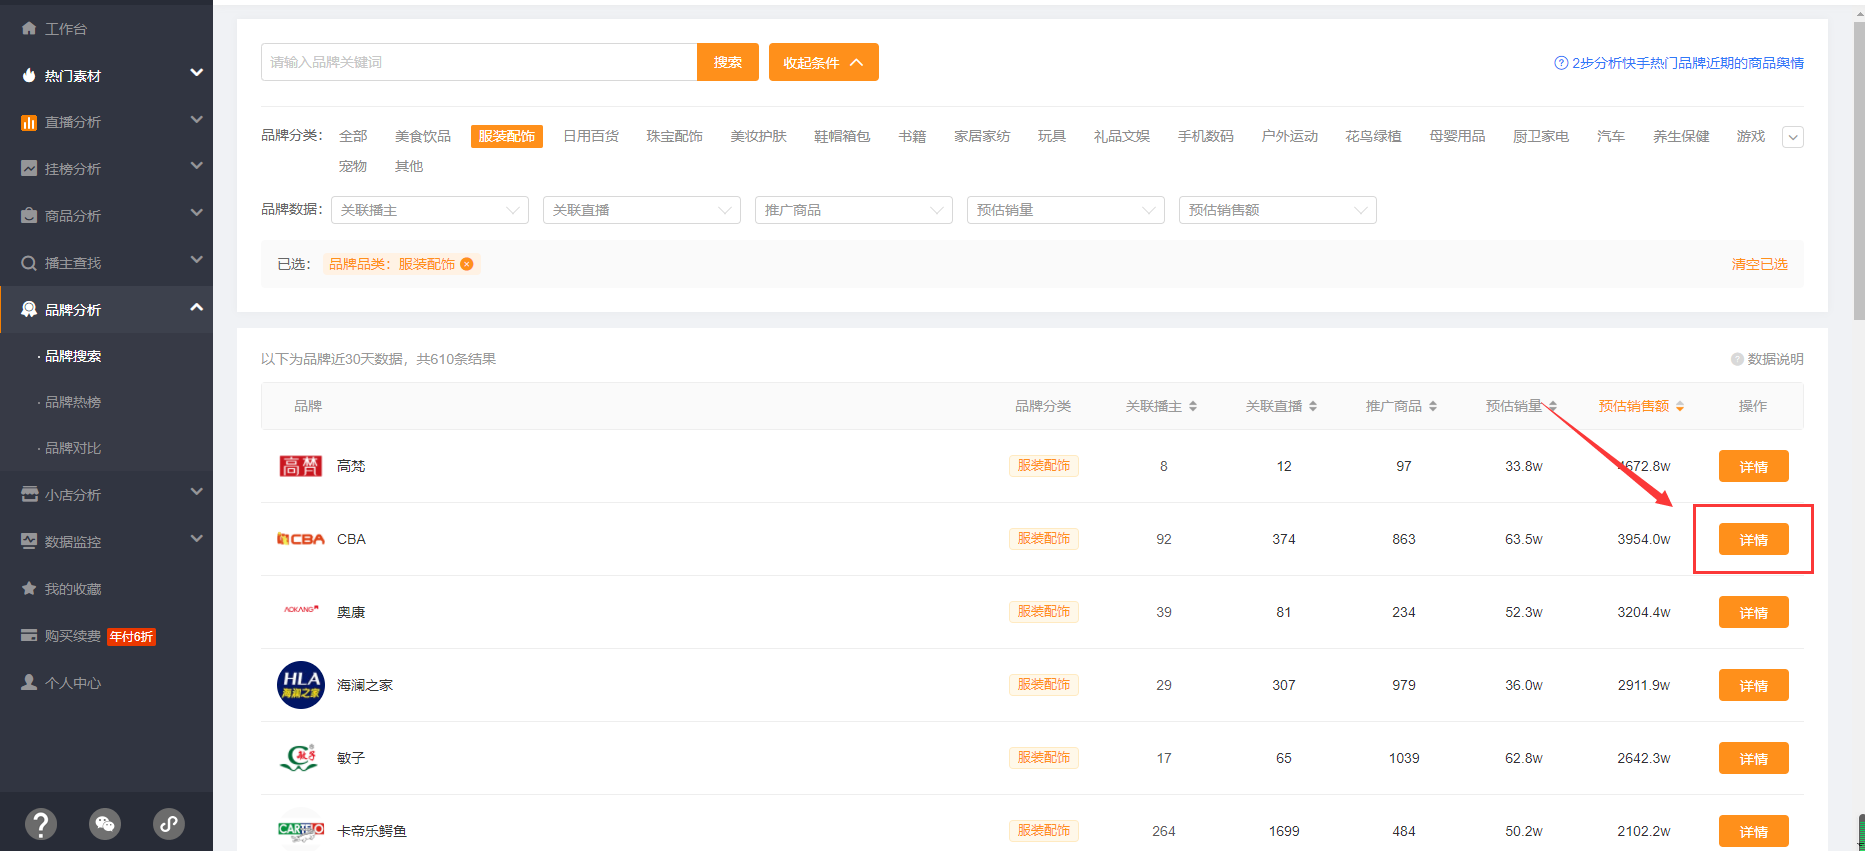Expand the 直播分析 sidebar menu

coord(197,120)
